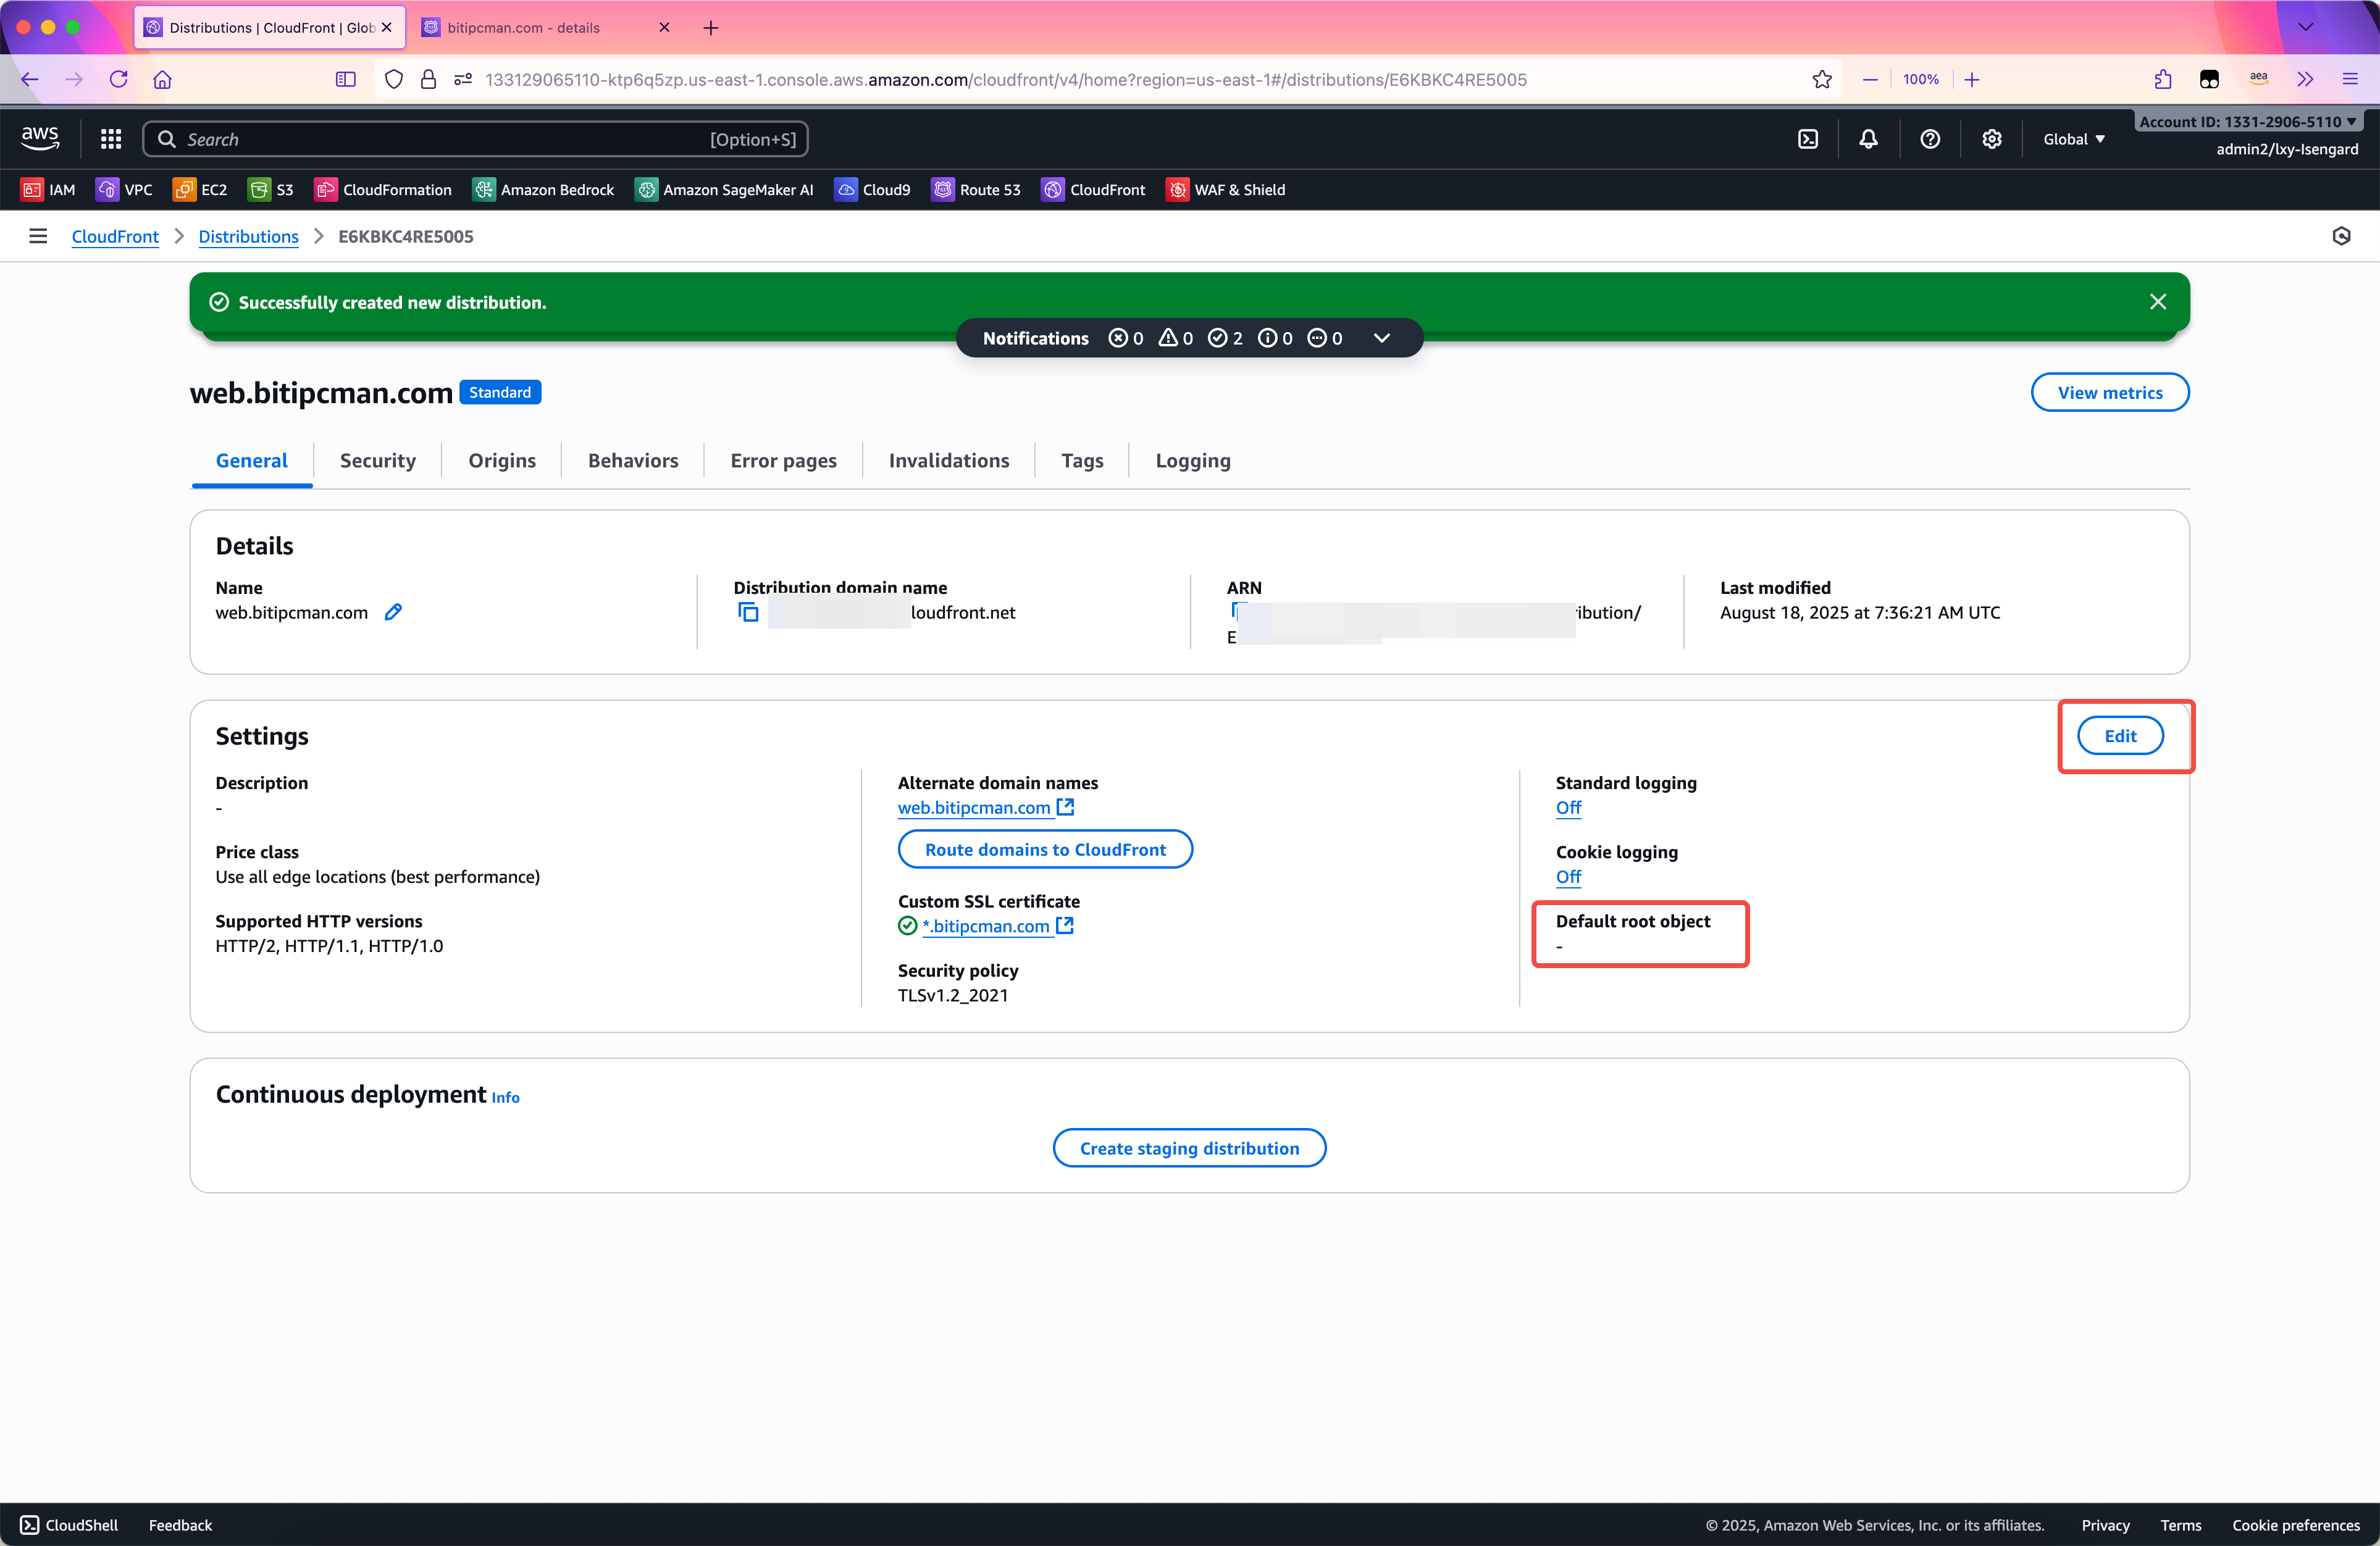Expand the Notifications bar chevron
The height and width of the screenshot is (1546, 2380).
click(x=1381, y=338)
